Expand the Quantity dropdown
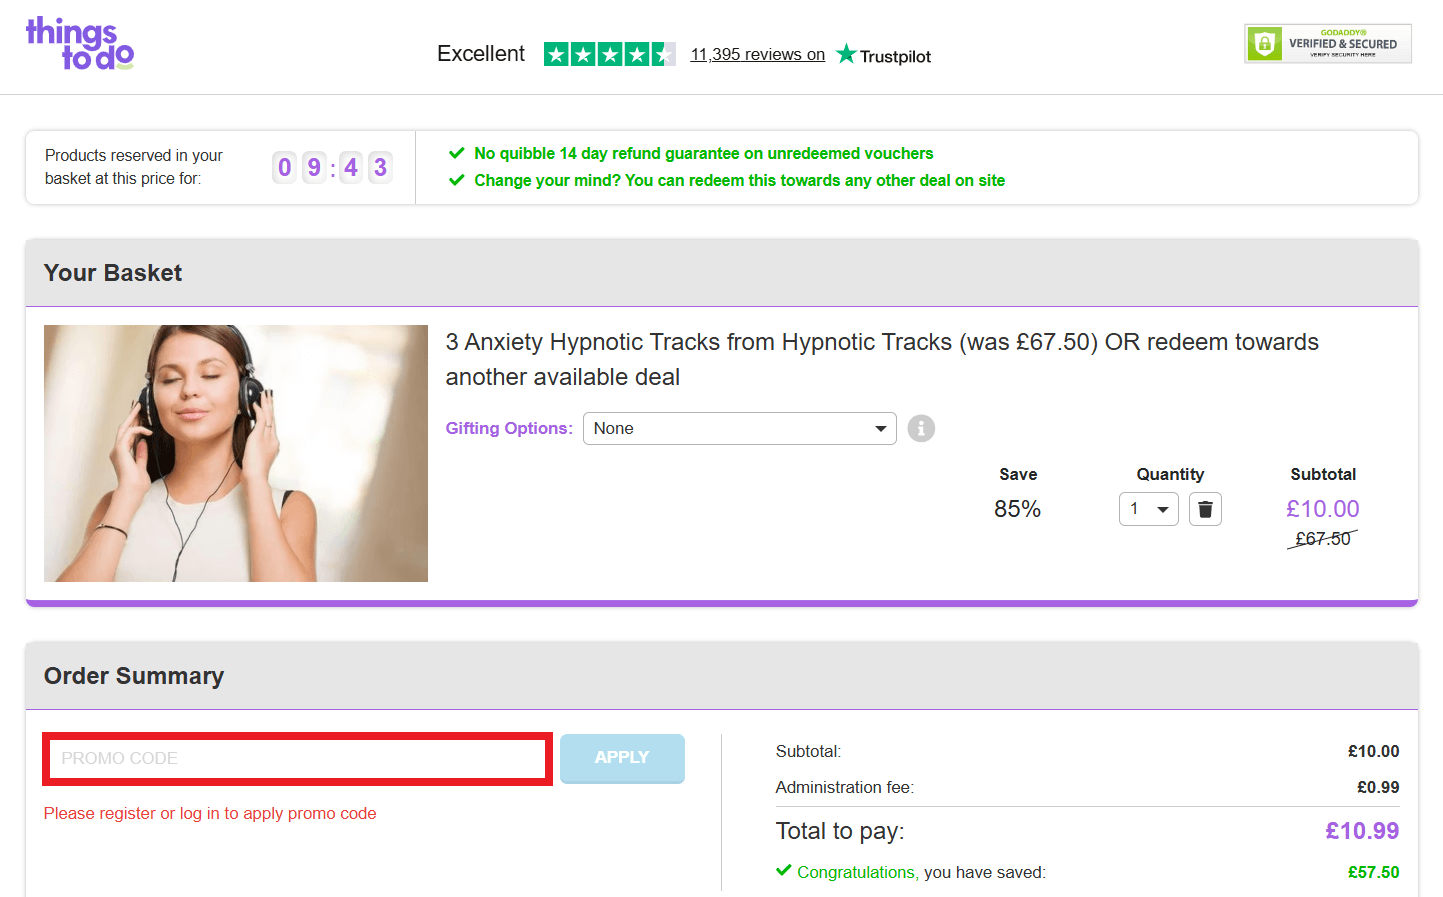The image size is (1443, 897). point(1148,509)
